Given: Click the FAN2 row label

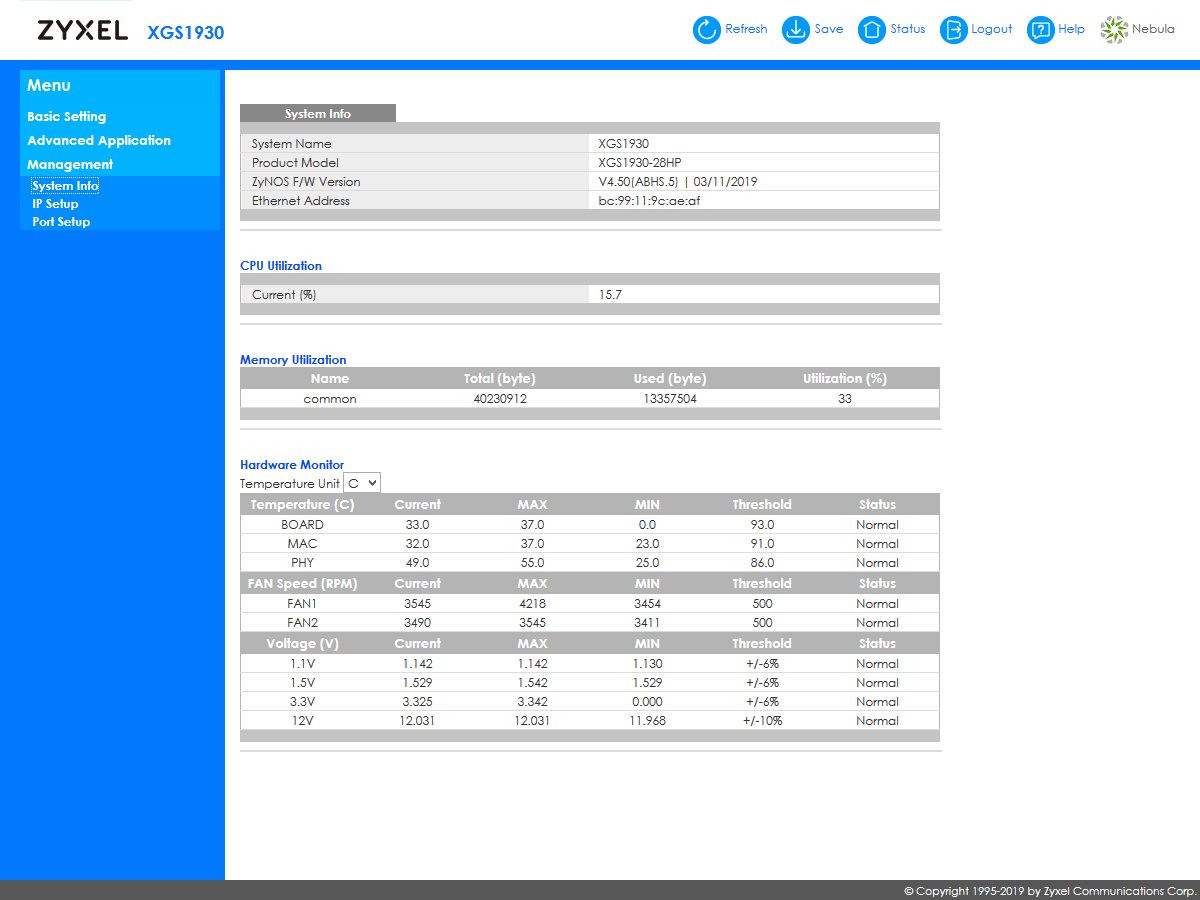Looking at the screenshot, I should 302,623.
